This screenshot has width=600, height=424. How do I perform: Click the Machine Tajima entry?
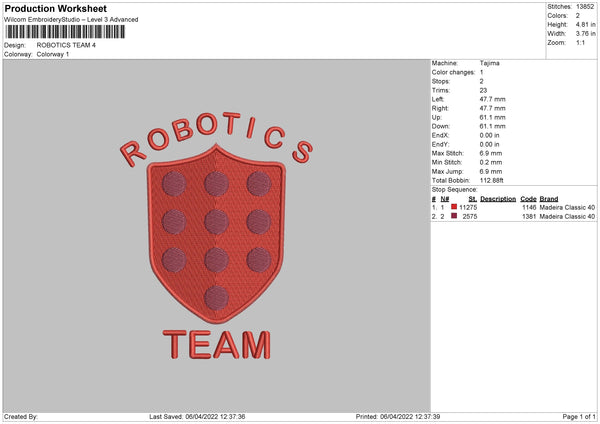[x=490, y=63]
